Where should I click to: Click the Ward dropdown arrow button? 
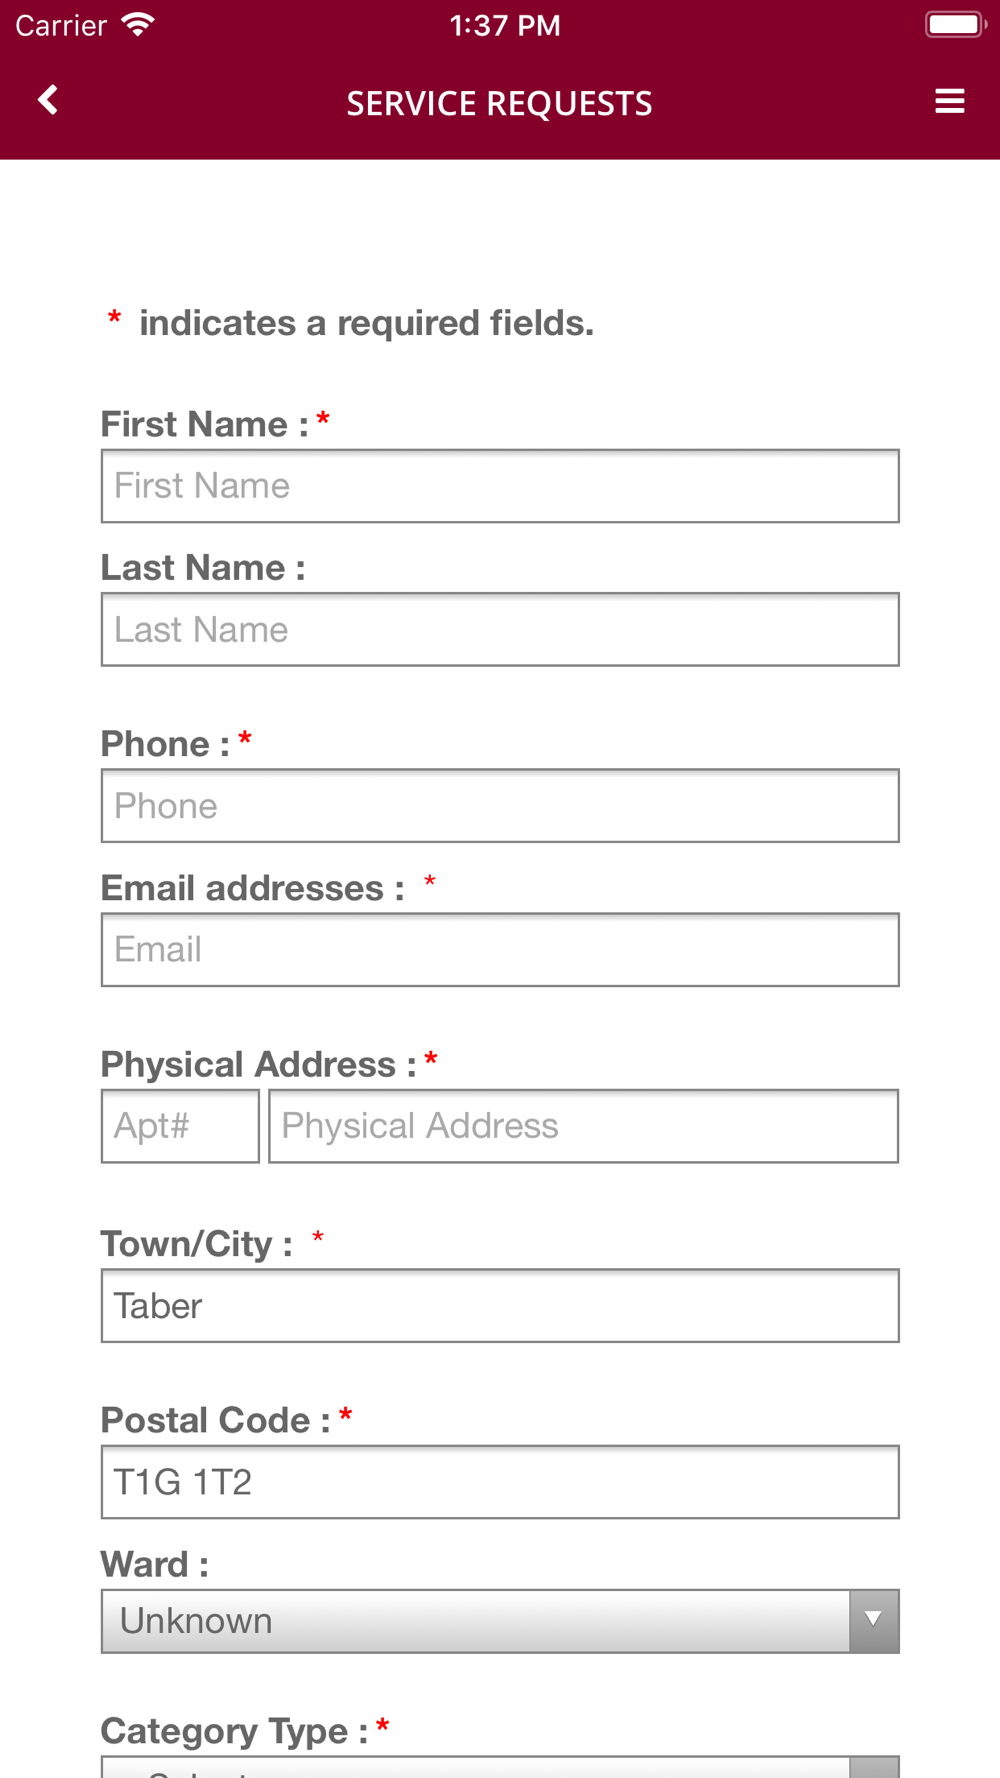click(874, 1621)
